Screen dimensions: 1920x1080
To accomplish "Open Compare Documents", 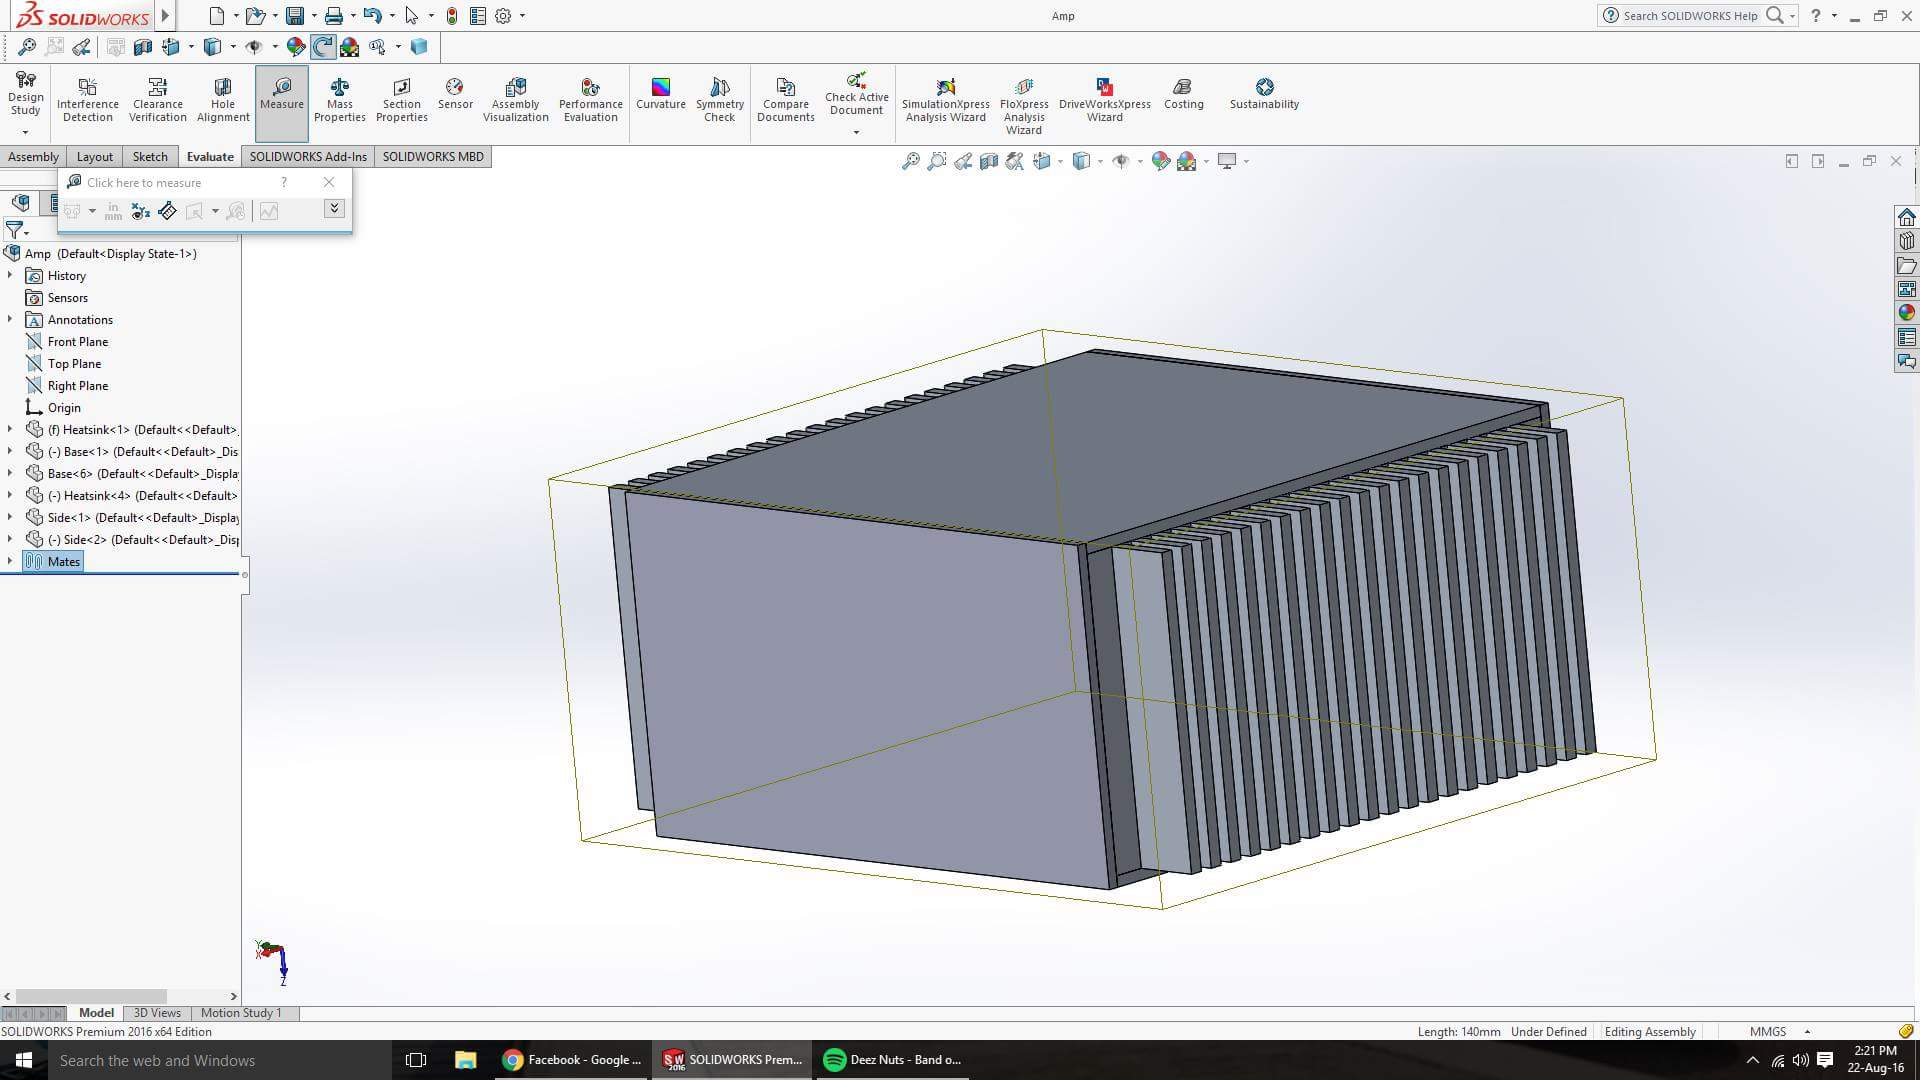I will click(786, 100).
